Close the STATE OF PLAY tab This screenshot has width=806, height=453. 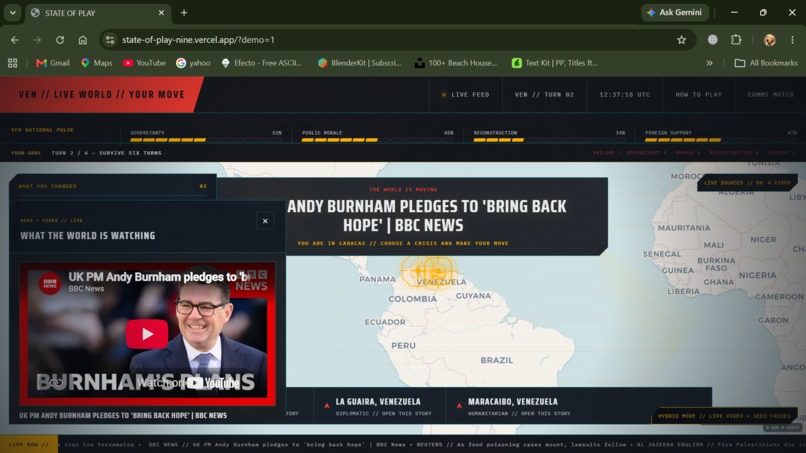[x=161, y=12]
